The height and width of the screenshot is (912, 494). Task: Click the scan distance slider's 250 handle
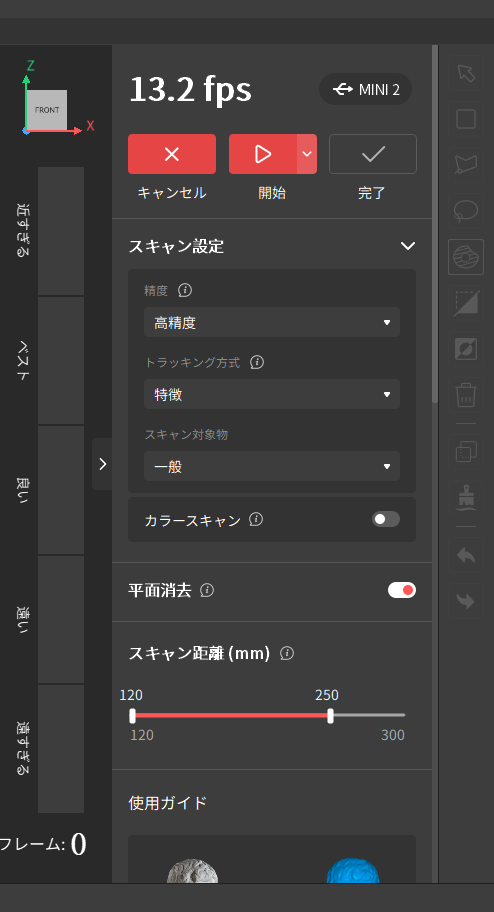coord(330,715)
